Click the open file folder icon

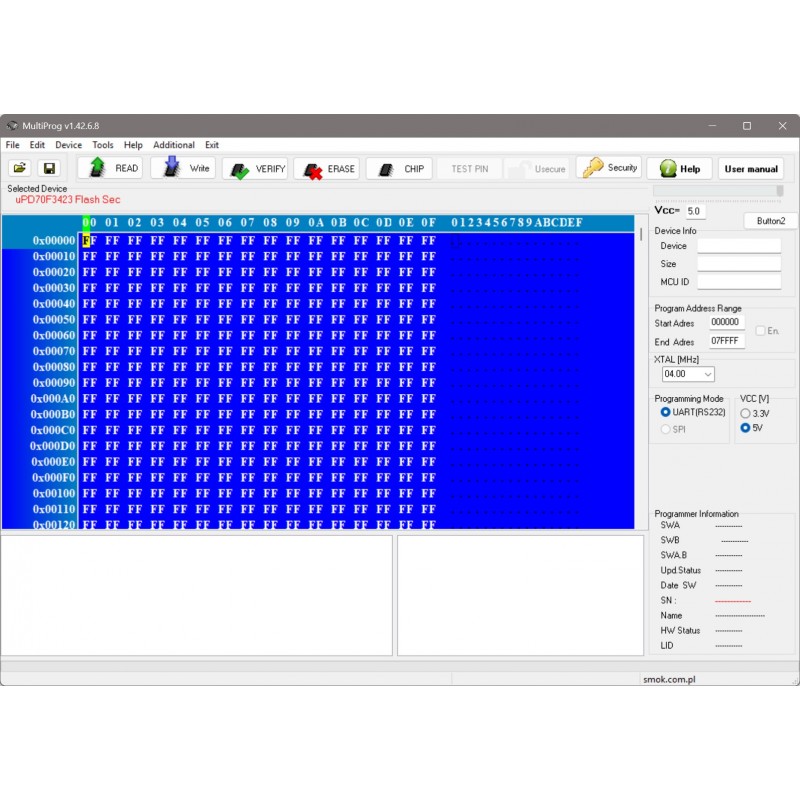coord(20,169)
